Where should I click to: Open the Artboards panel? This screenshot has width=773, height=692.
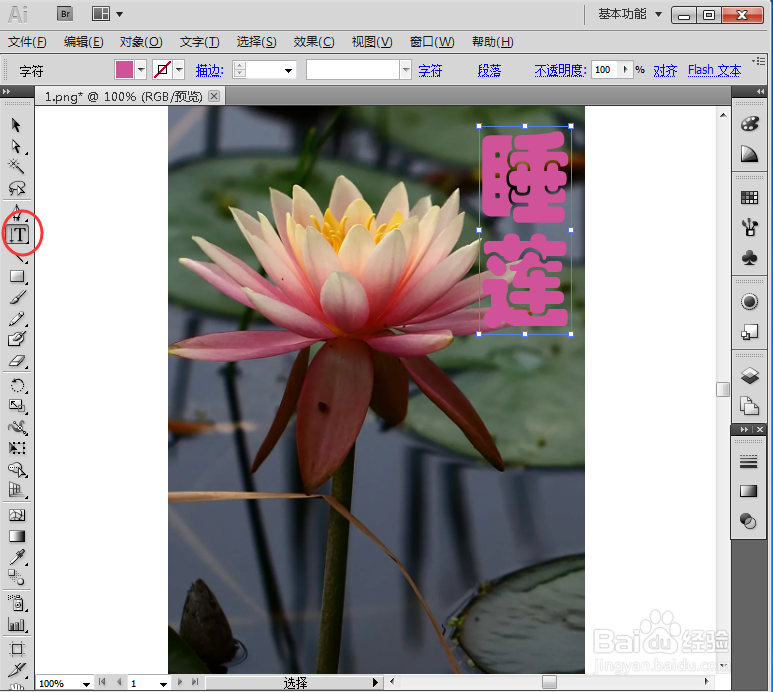click(749, 407)
